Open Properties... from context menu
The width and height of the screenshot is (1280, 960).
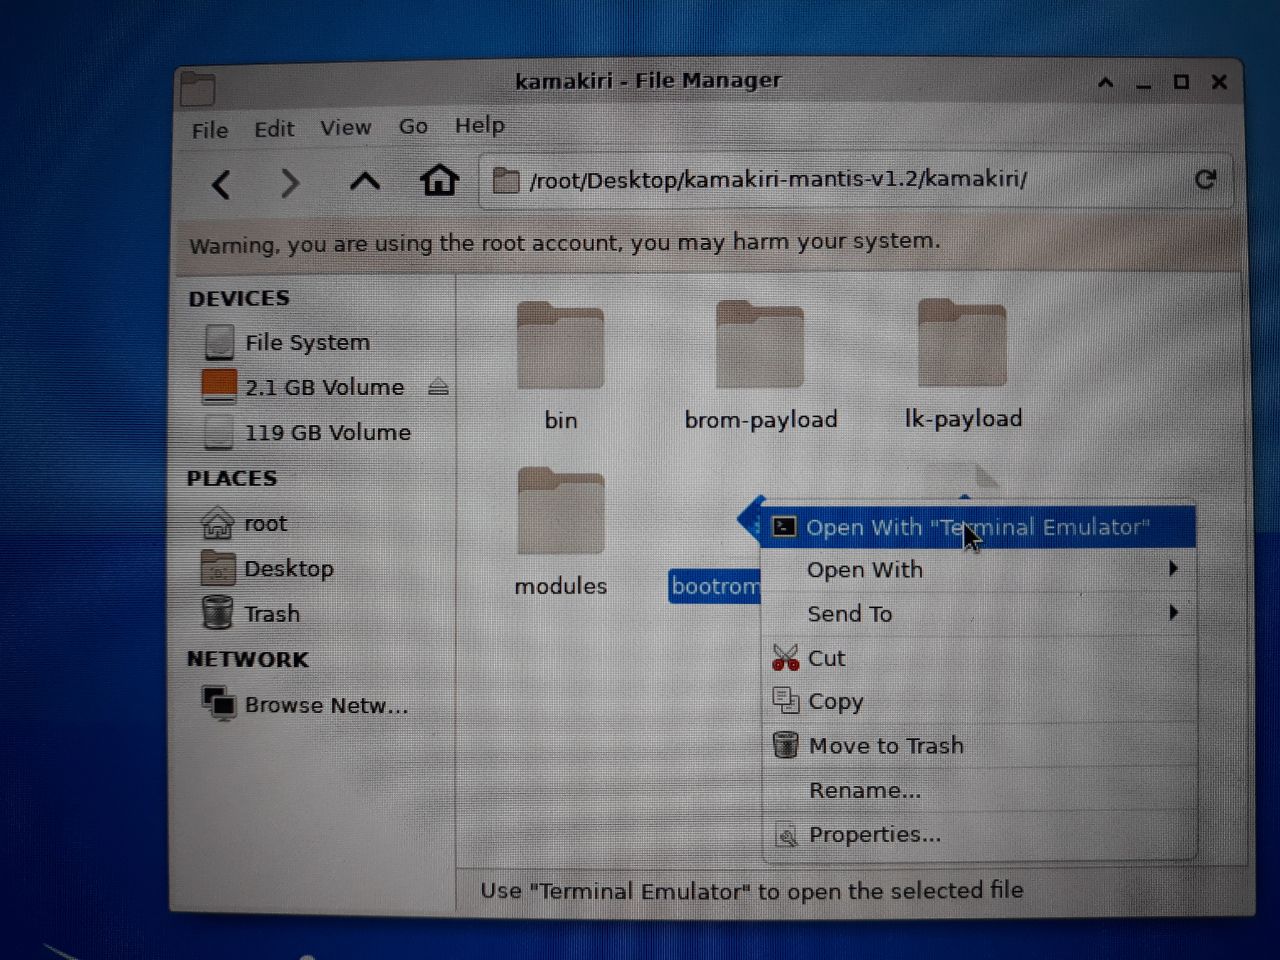(979, 834)
